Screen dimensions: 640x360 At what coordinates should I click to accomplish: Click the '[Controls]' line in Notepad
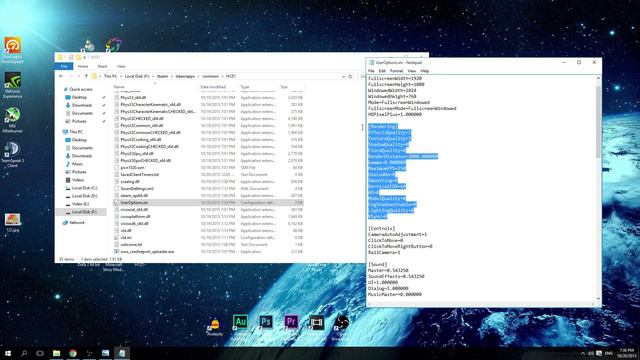coord(381,229)
